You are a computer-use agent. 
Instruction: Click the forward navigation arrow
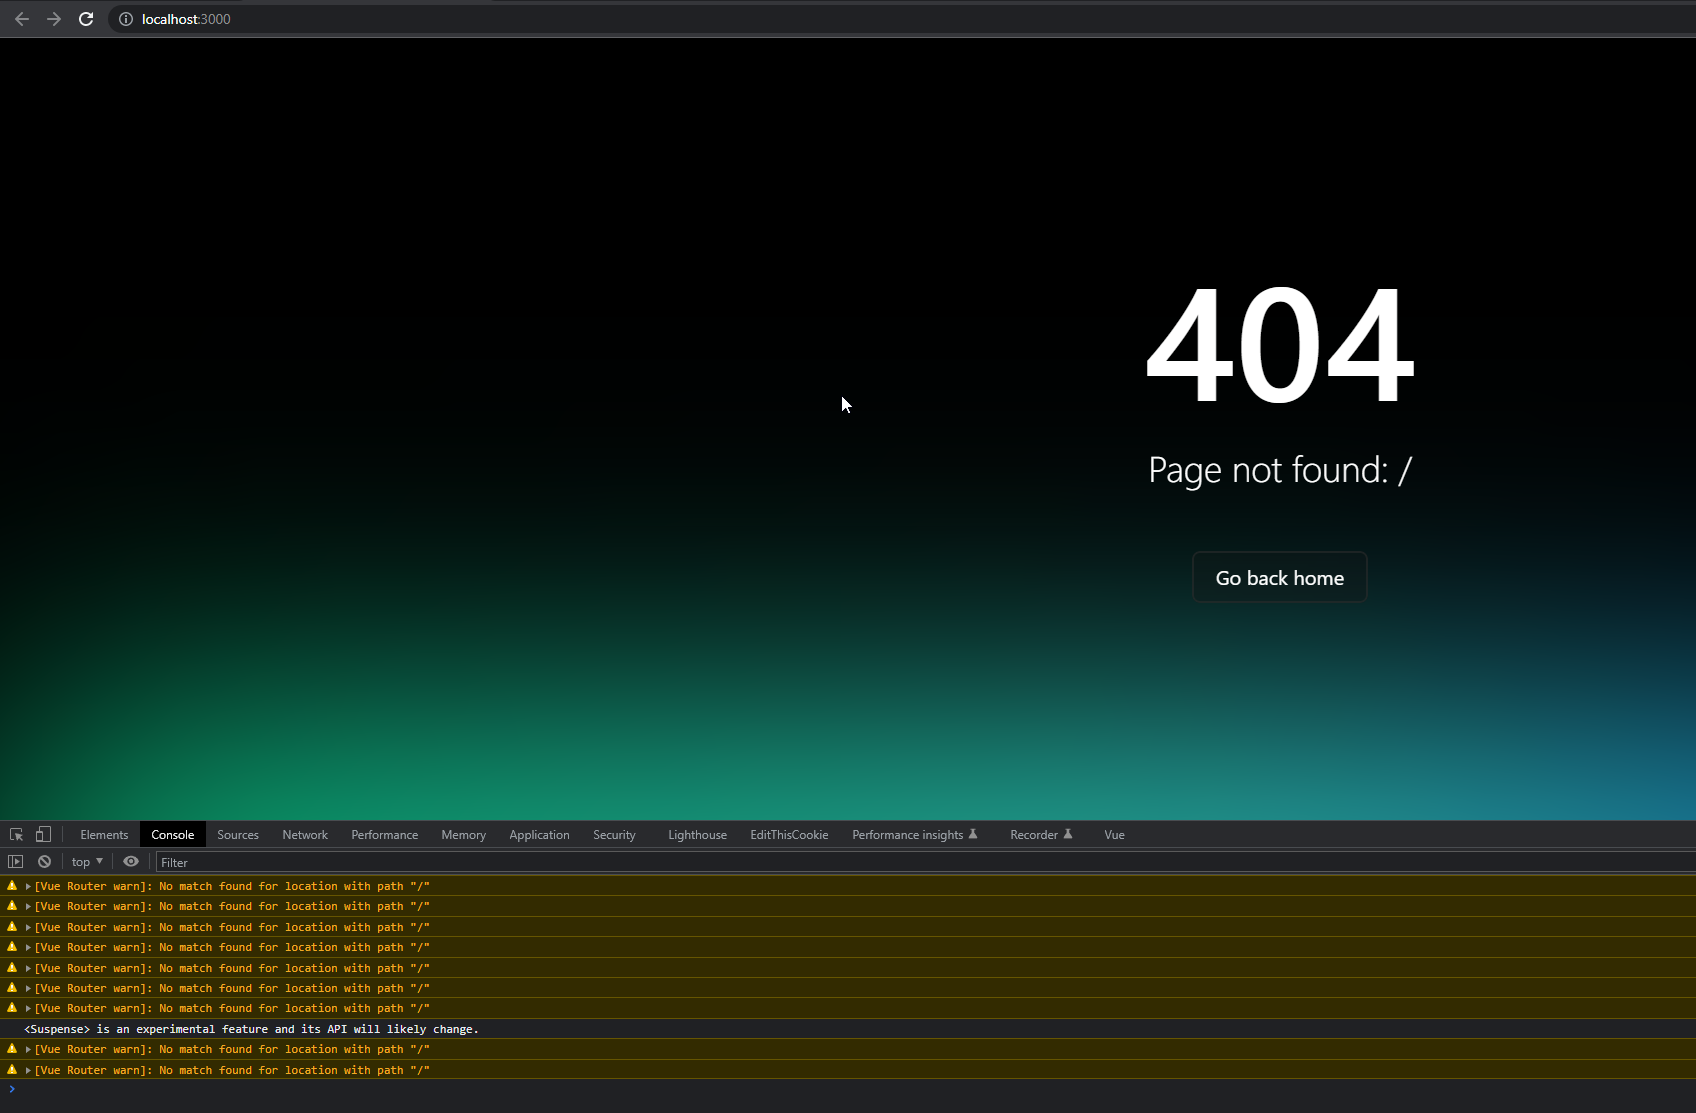click(53, 18)
